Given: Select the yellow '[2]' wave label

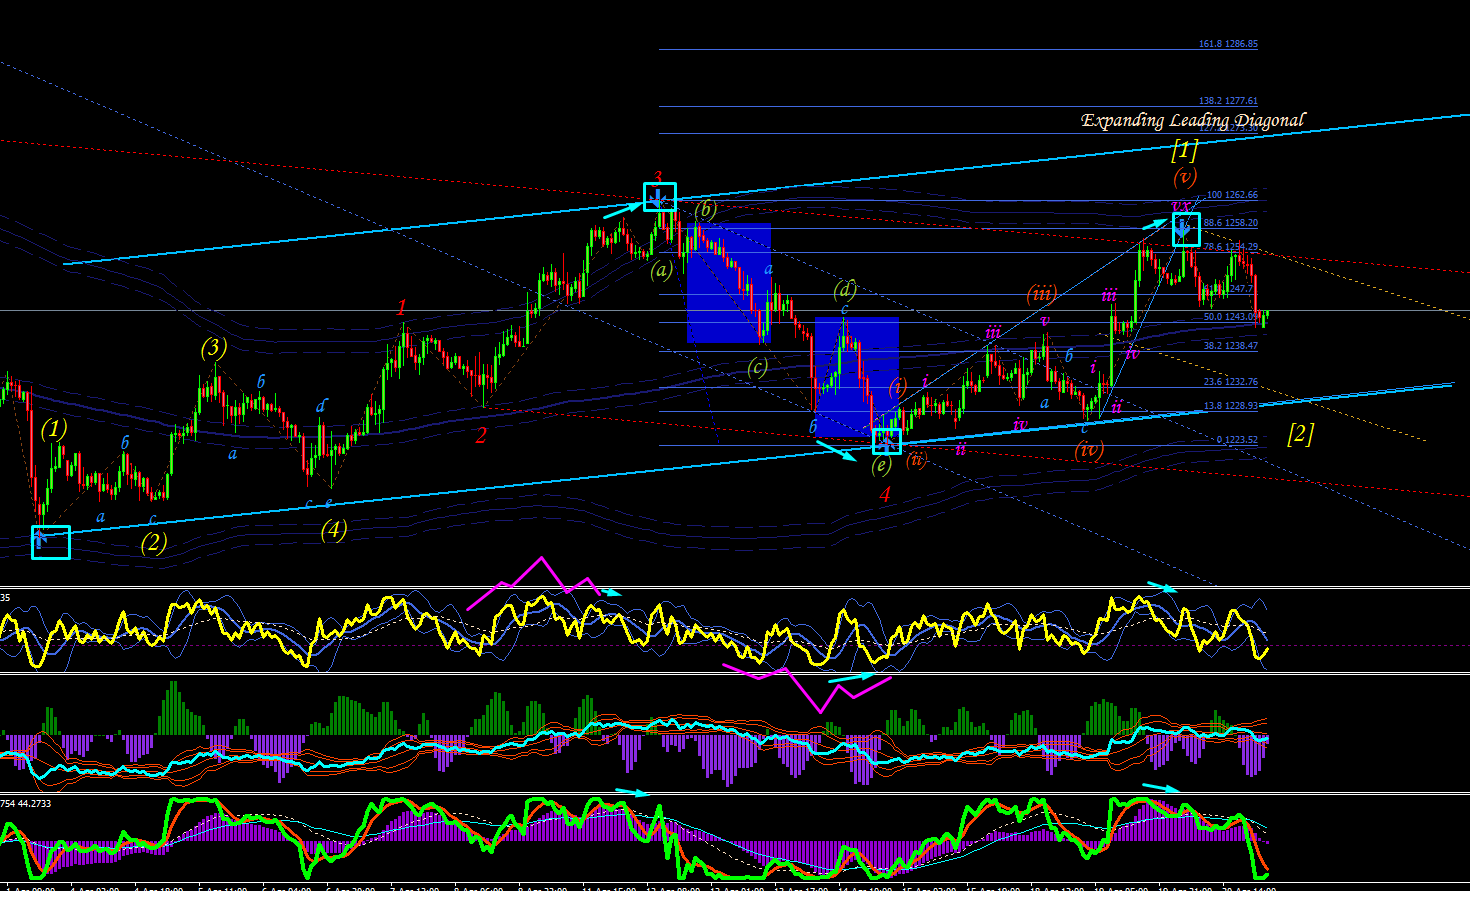Looking at the screenshot, I should tap(1300, 434).
